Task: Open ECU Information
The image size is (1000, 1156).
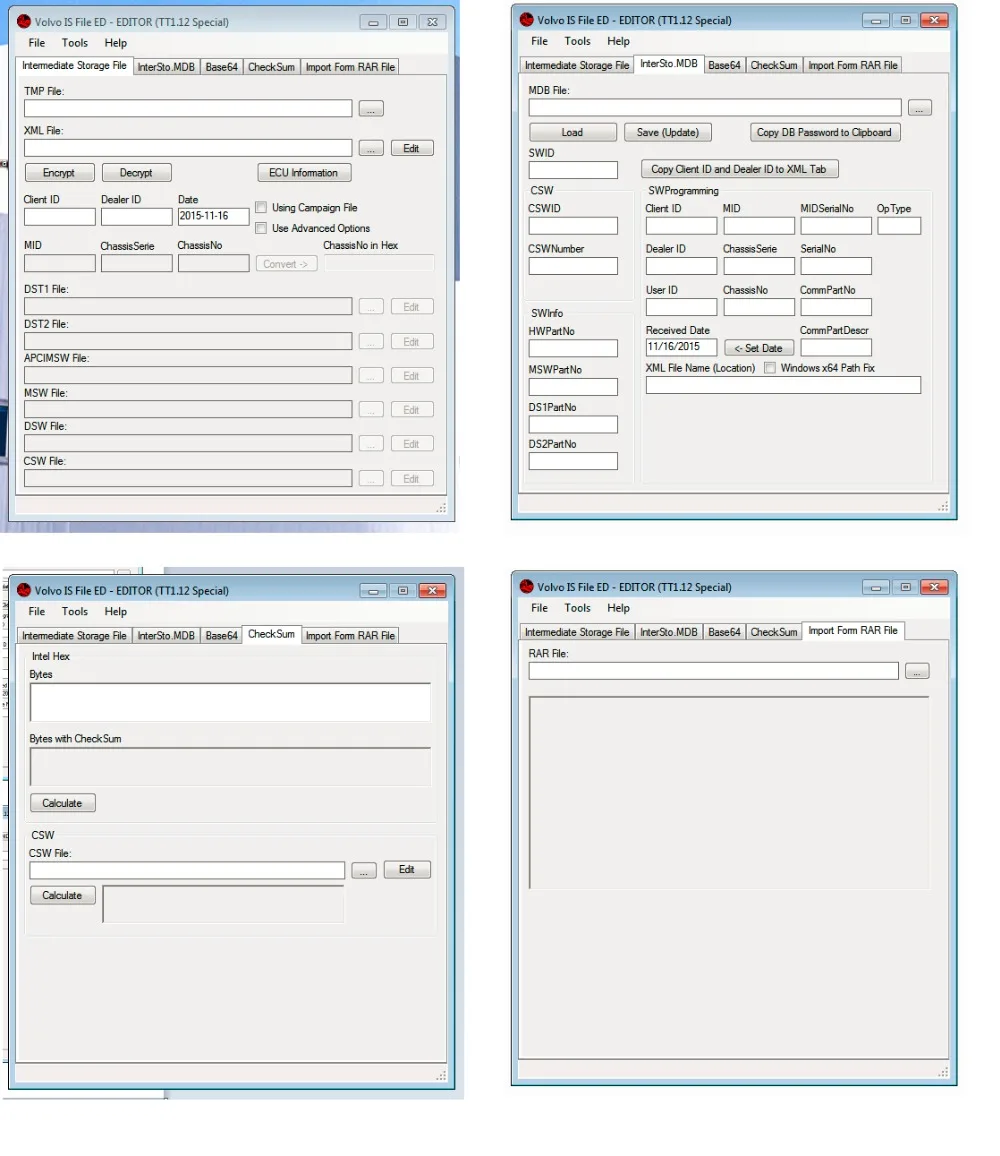Action: 304,173
